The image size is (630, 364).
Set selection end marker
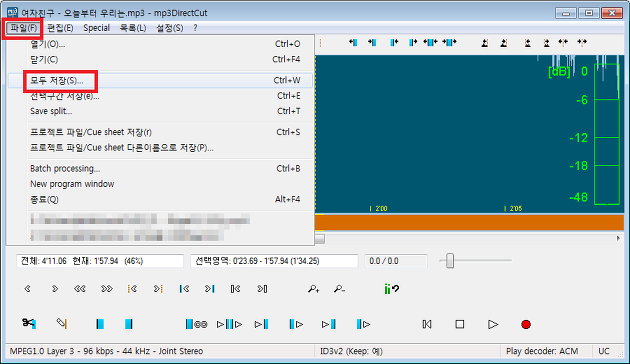coord(129,324)
